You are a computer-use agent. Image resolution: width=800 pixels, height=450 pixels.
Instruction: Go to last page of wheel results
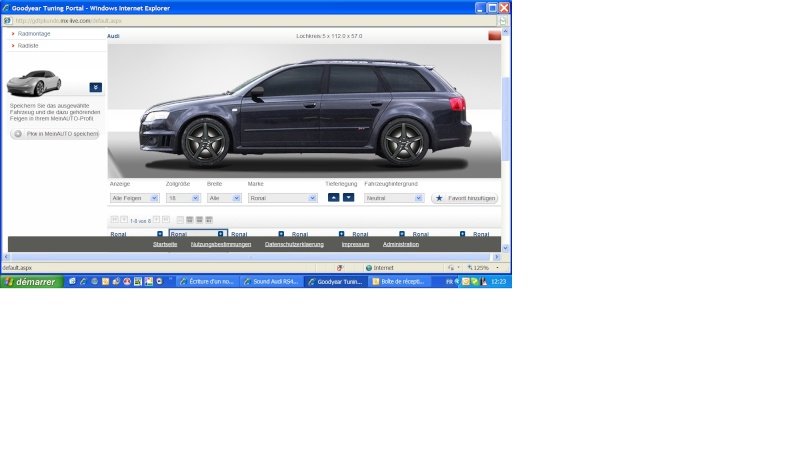click(x=166, y=219)
